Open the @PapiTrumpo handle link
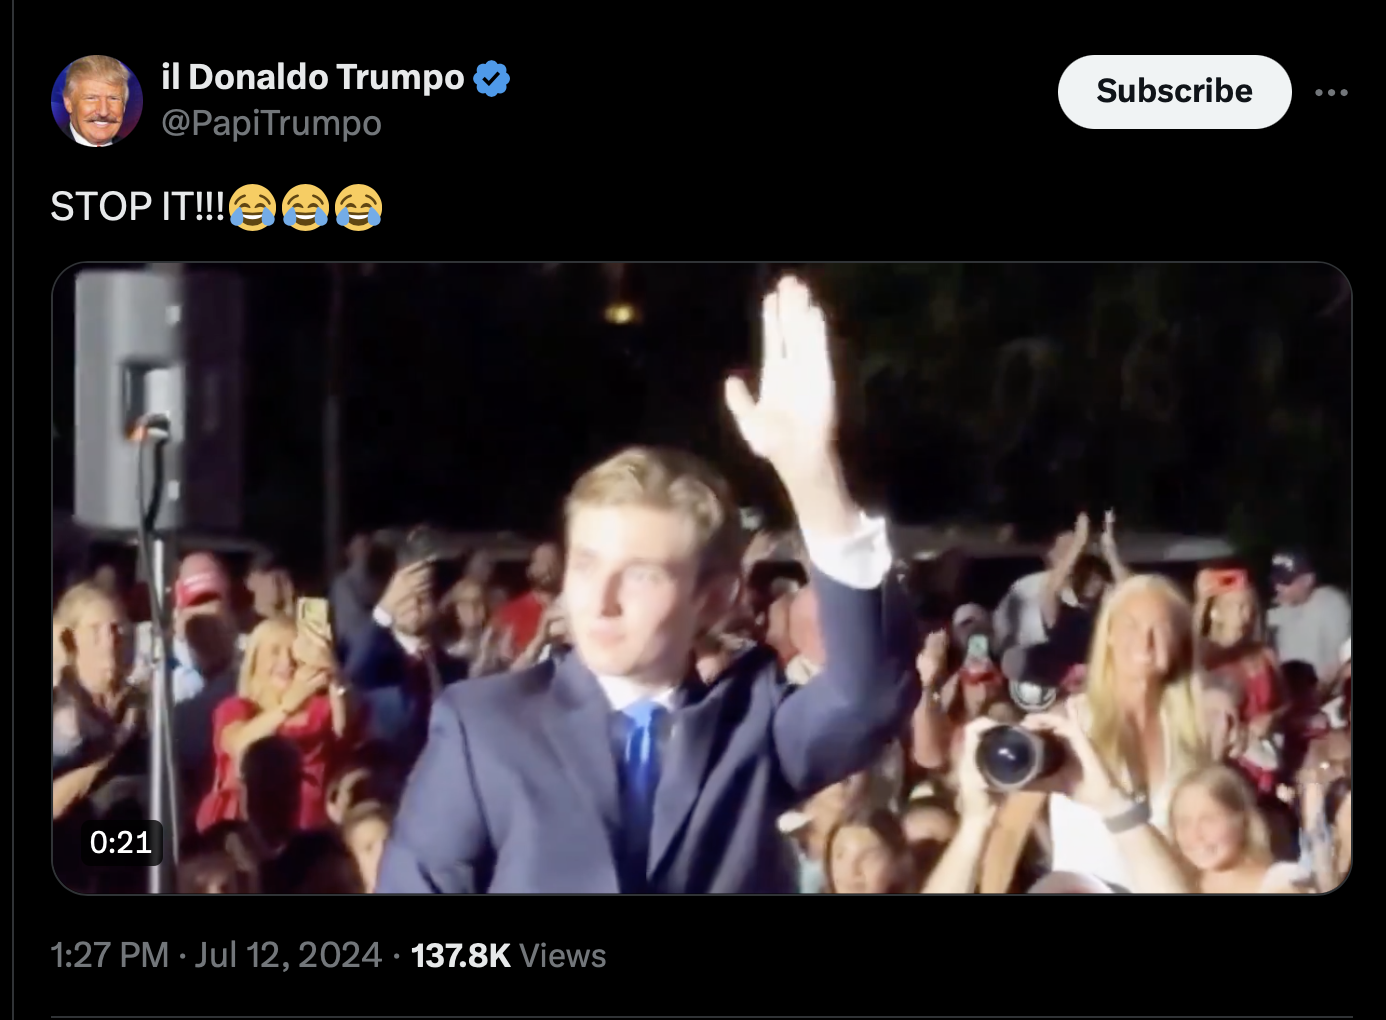Image resolution: width=1386 pixels, height=1020 pixels. [x=271, y=123]
